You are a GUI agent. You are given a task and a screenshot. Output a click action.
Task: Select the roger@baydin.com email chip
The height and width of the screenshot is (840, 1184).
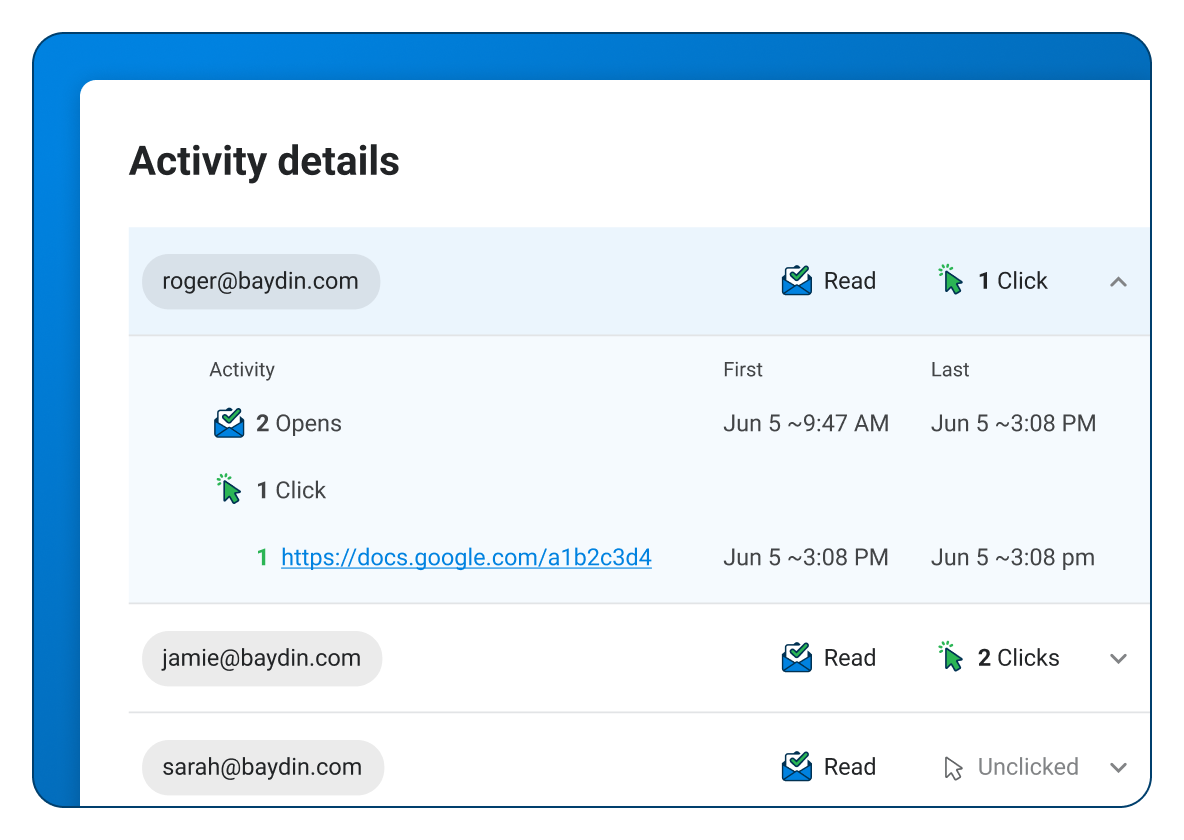tap(260, 281)
